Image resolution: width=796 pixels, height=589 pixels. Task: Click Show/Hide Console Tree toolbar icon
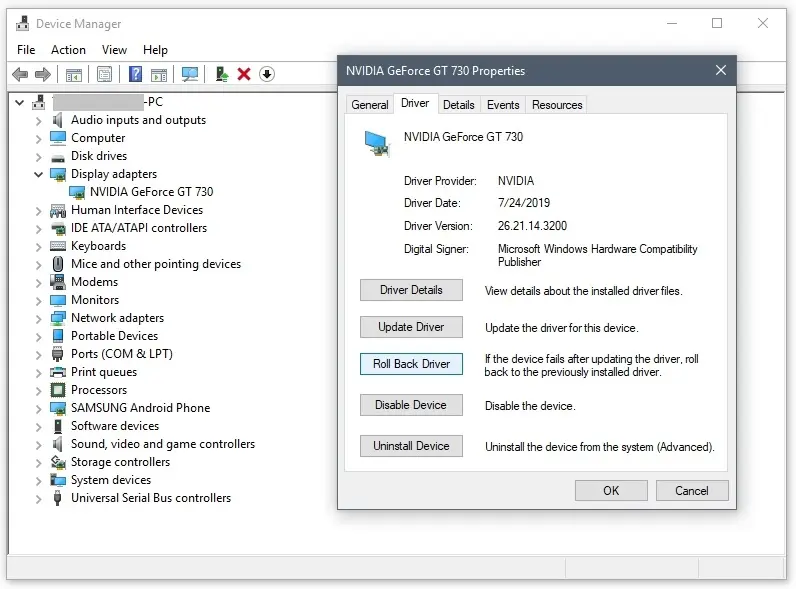click(x=74, y=75)
